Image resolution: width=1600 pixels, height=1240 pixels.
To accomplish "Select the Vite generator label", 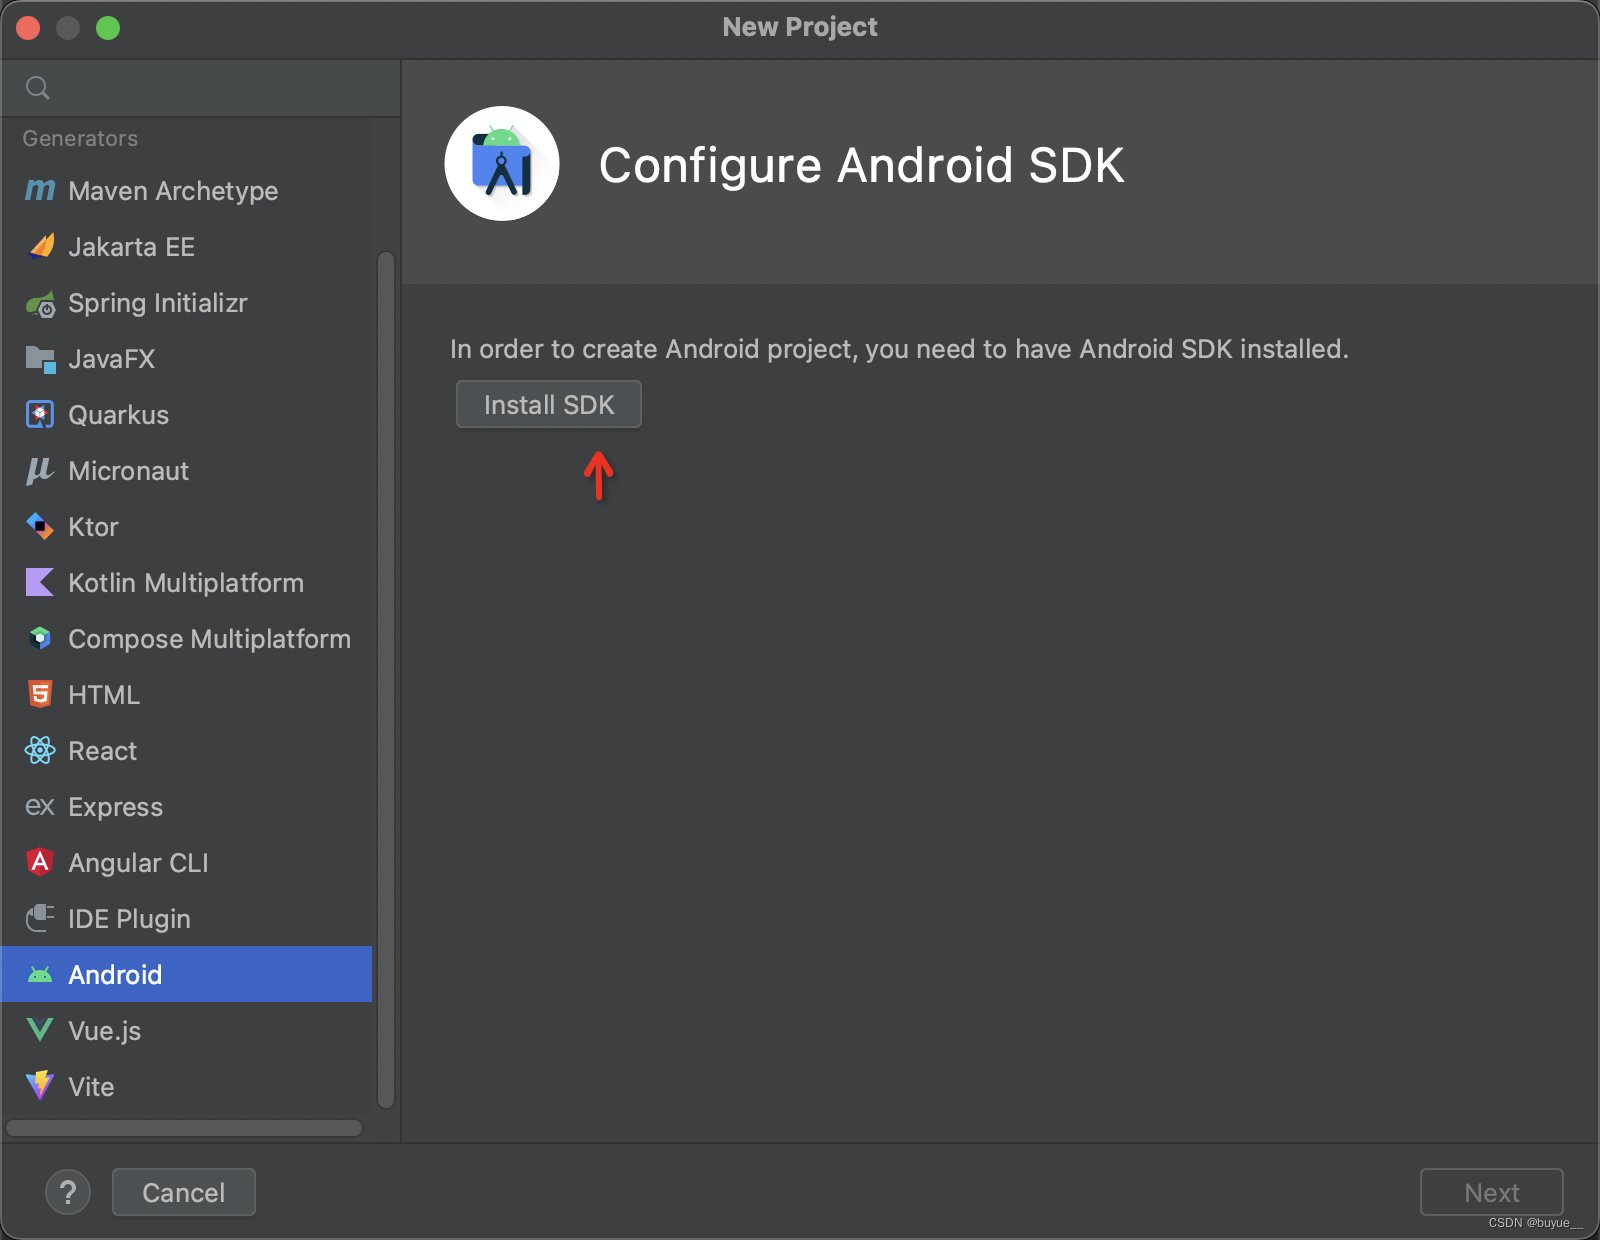I will 91,1087.
